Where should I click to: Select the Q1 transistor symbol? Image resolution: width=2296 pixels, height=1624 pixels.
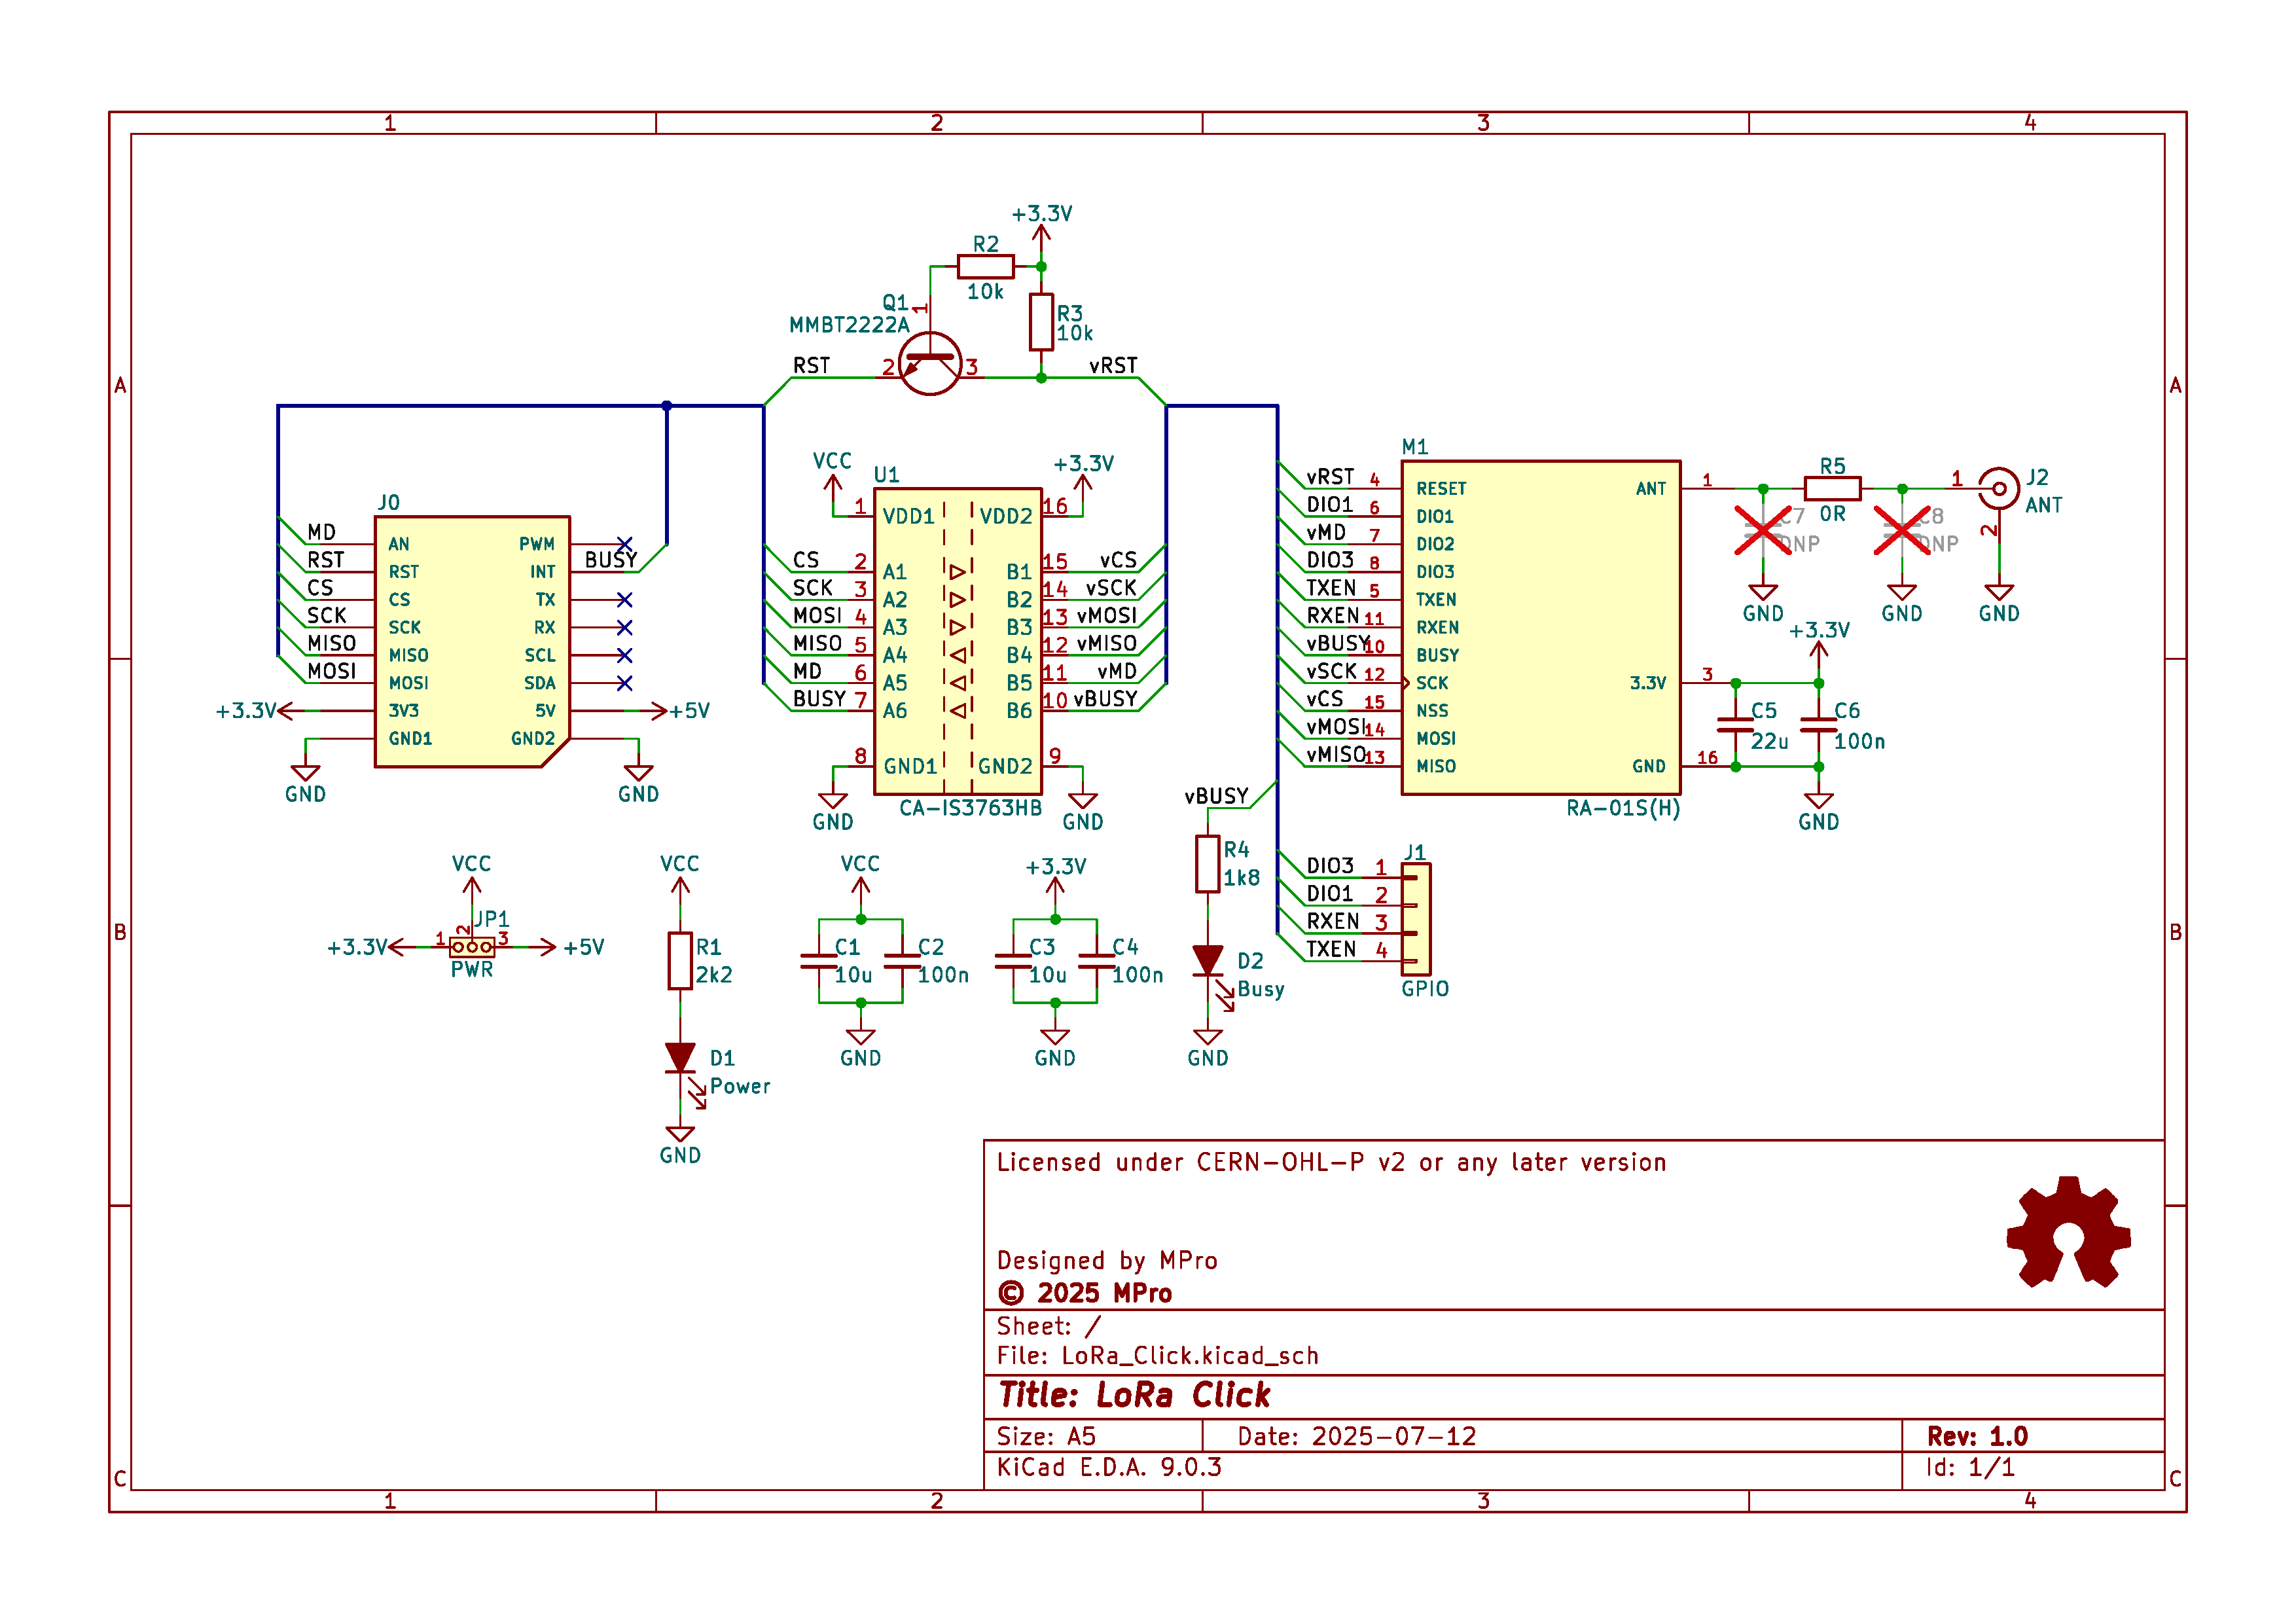point(930,364)
